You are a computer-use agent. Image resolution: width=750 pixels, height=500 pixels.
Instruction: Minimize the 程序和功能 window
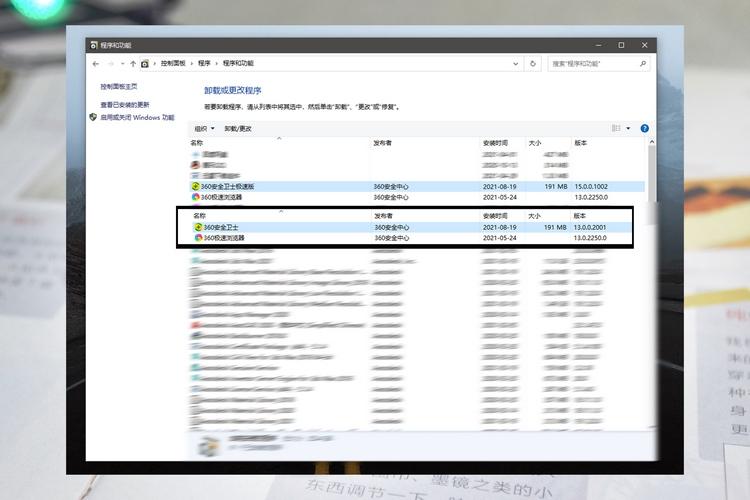coord(598,45)
